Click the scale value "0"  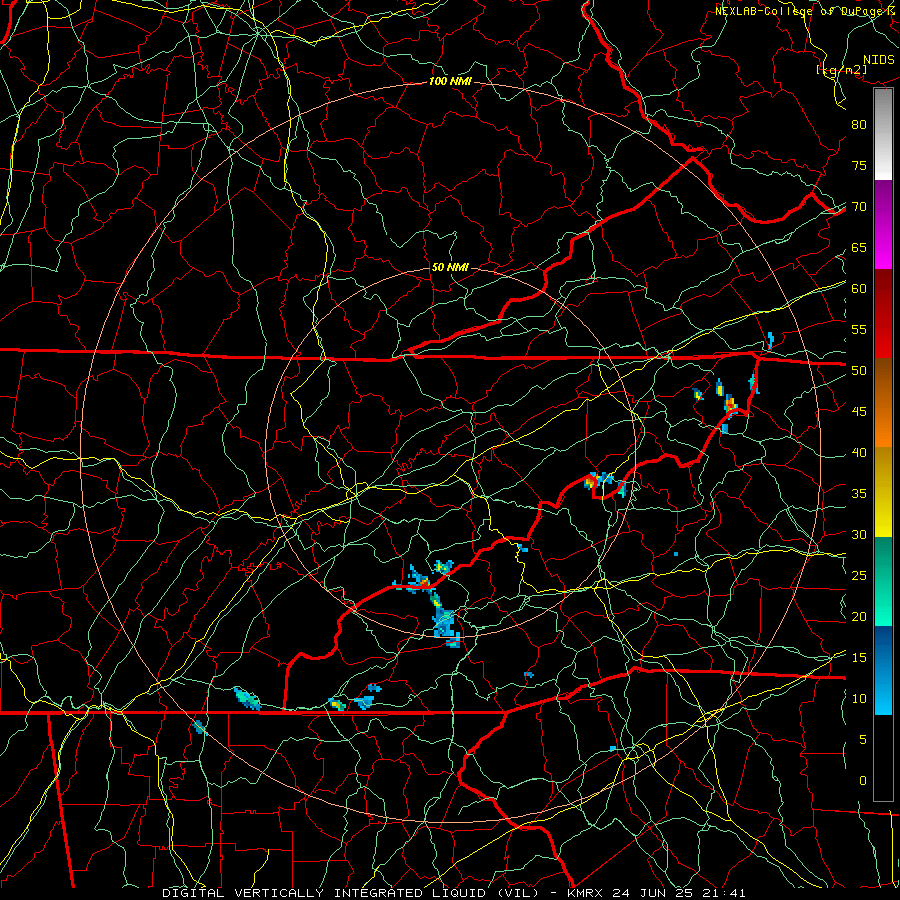863,781
